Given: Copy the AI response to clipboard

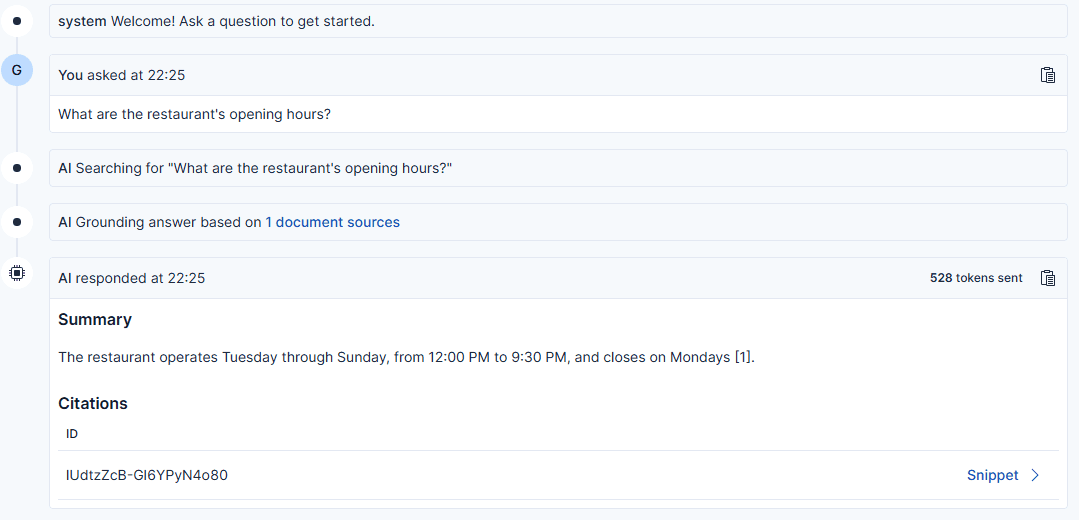Looking at the screenshot, I should point(1047,278).
